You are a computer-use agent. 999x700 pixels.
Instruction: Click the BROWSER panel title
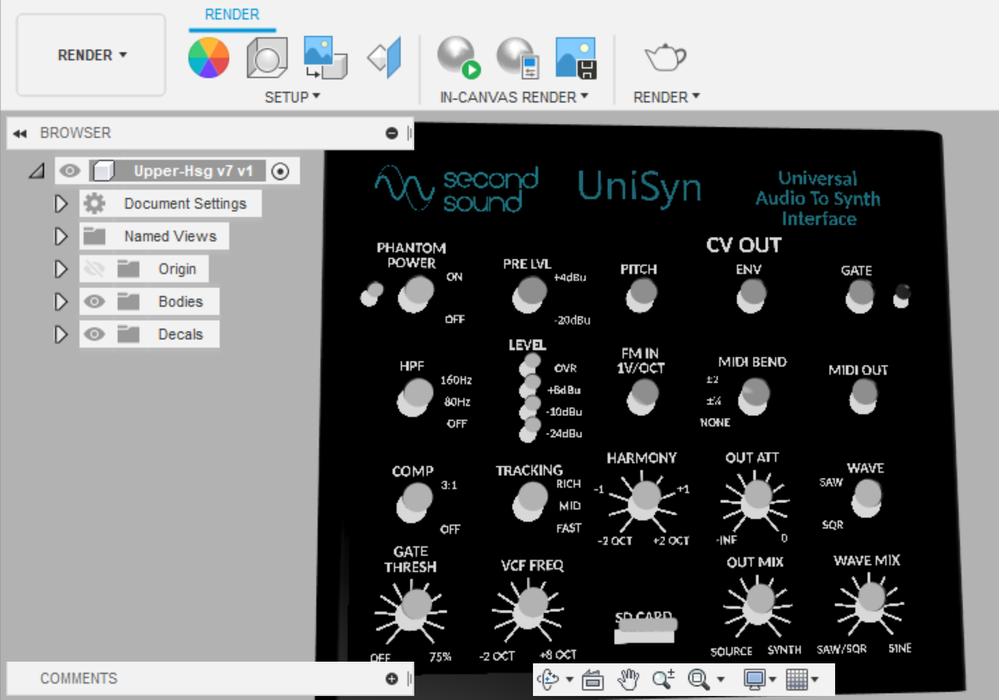(x=75, y=133)
